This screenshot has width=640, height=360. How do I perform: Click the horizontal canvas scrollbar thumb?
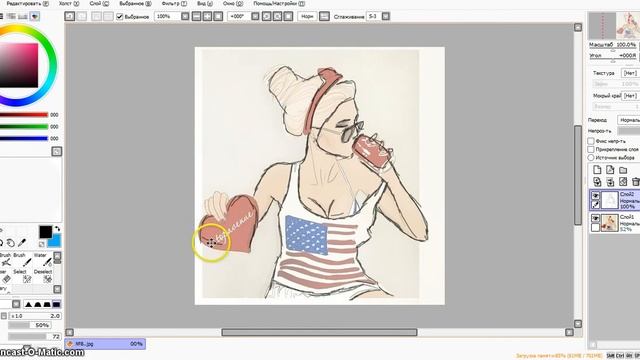point(319,332)
